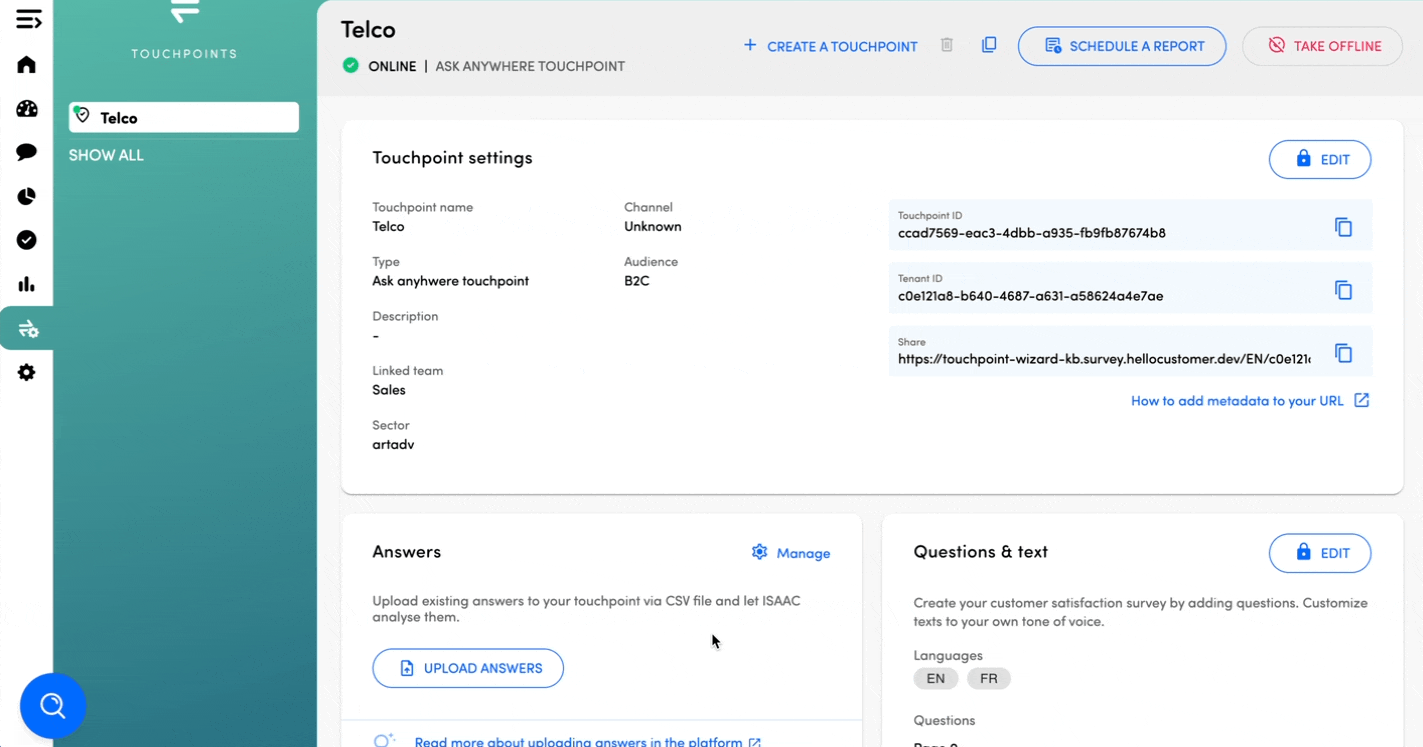1423x747 pixels.
Task: Open the Home page from sidebar
Action: [x=27, y=65]
